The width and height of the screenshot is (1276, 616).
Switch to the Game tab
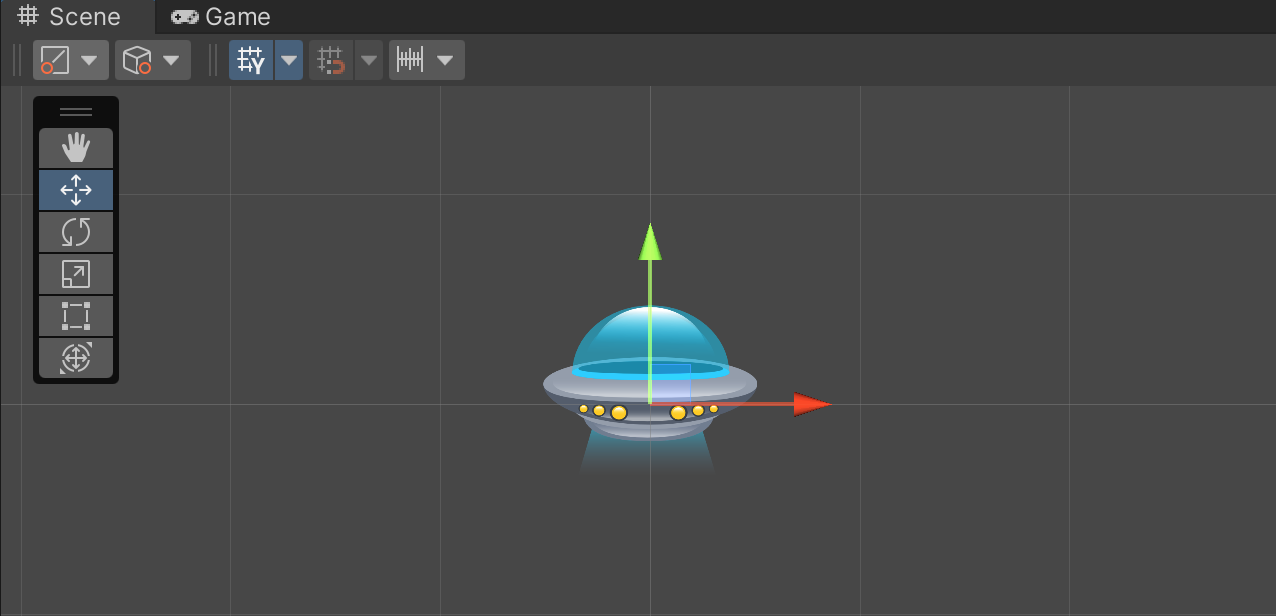point(222,17)
